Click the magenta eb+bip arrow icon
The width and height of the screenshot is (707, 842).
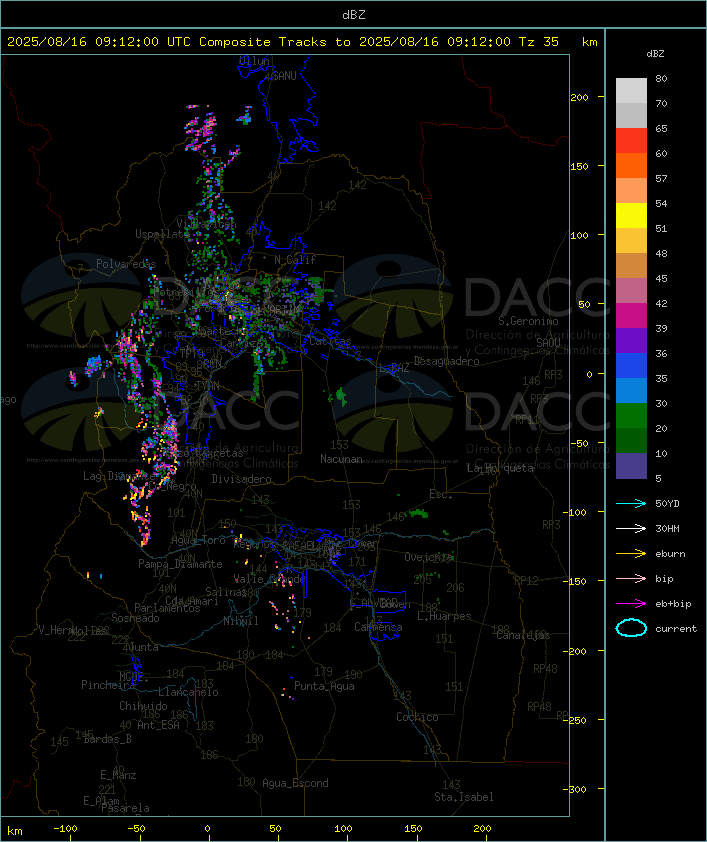(631, 604)
